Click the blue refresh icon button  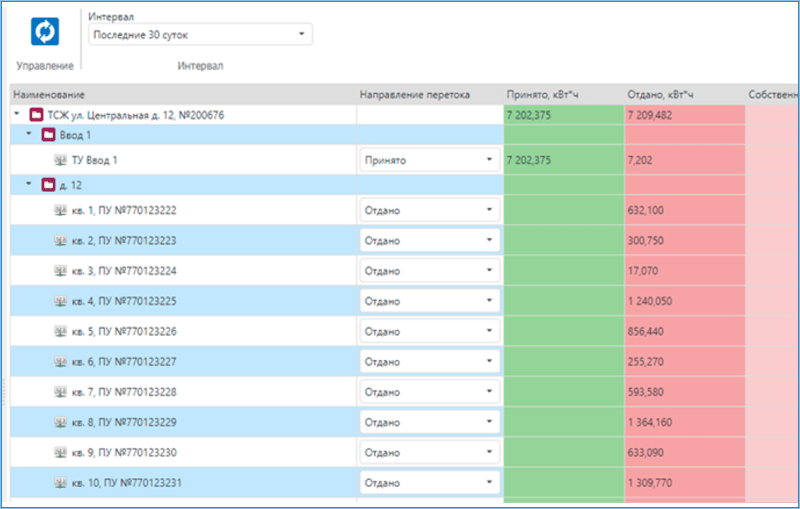click(45, 32)
